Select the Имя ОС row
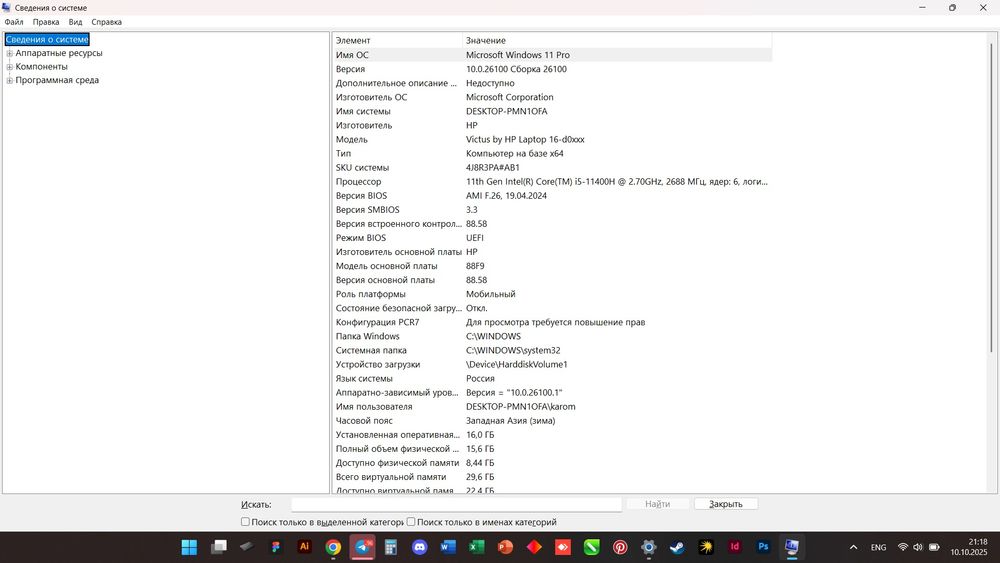Image resolution: width=1000 pixels, height=563 pixels. (552, 55)
